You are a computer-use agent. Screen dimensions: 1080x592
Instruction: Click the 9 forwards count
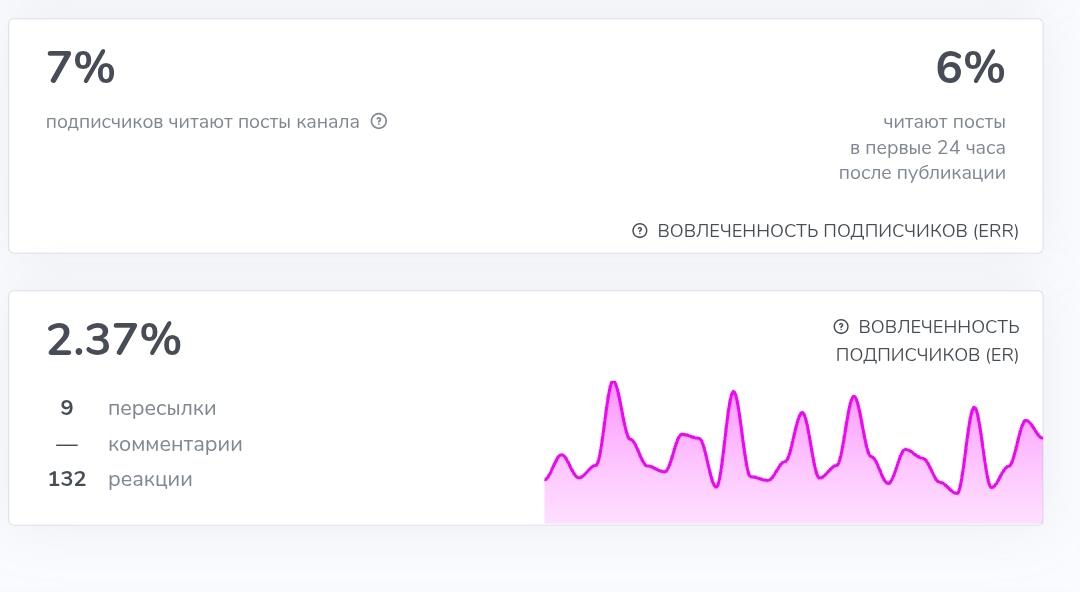(67, 408)
